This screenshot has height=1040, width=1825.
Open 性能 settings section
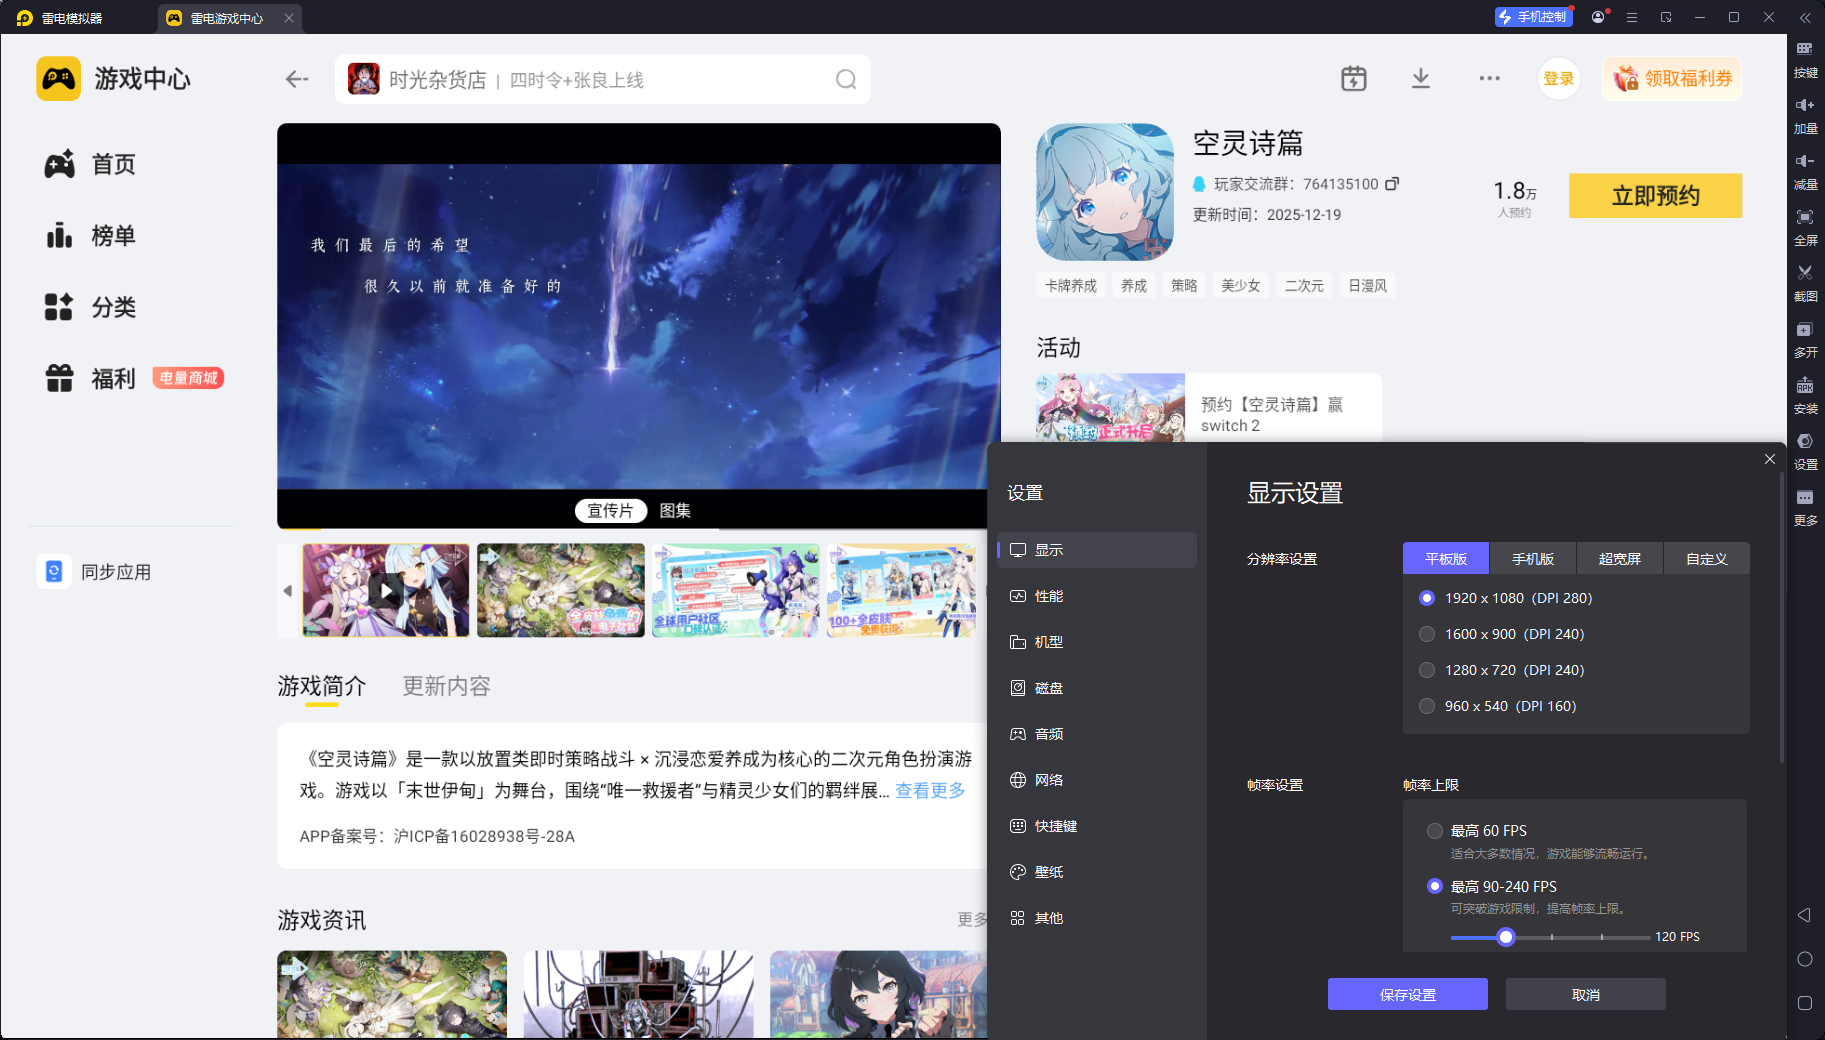click(1097, 596)
